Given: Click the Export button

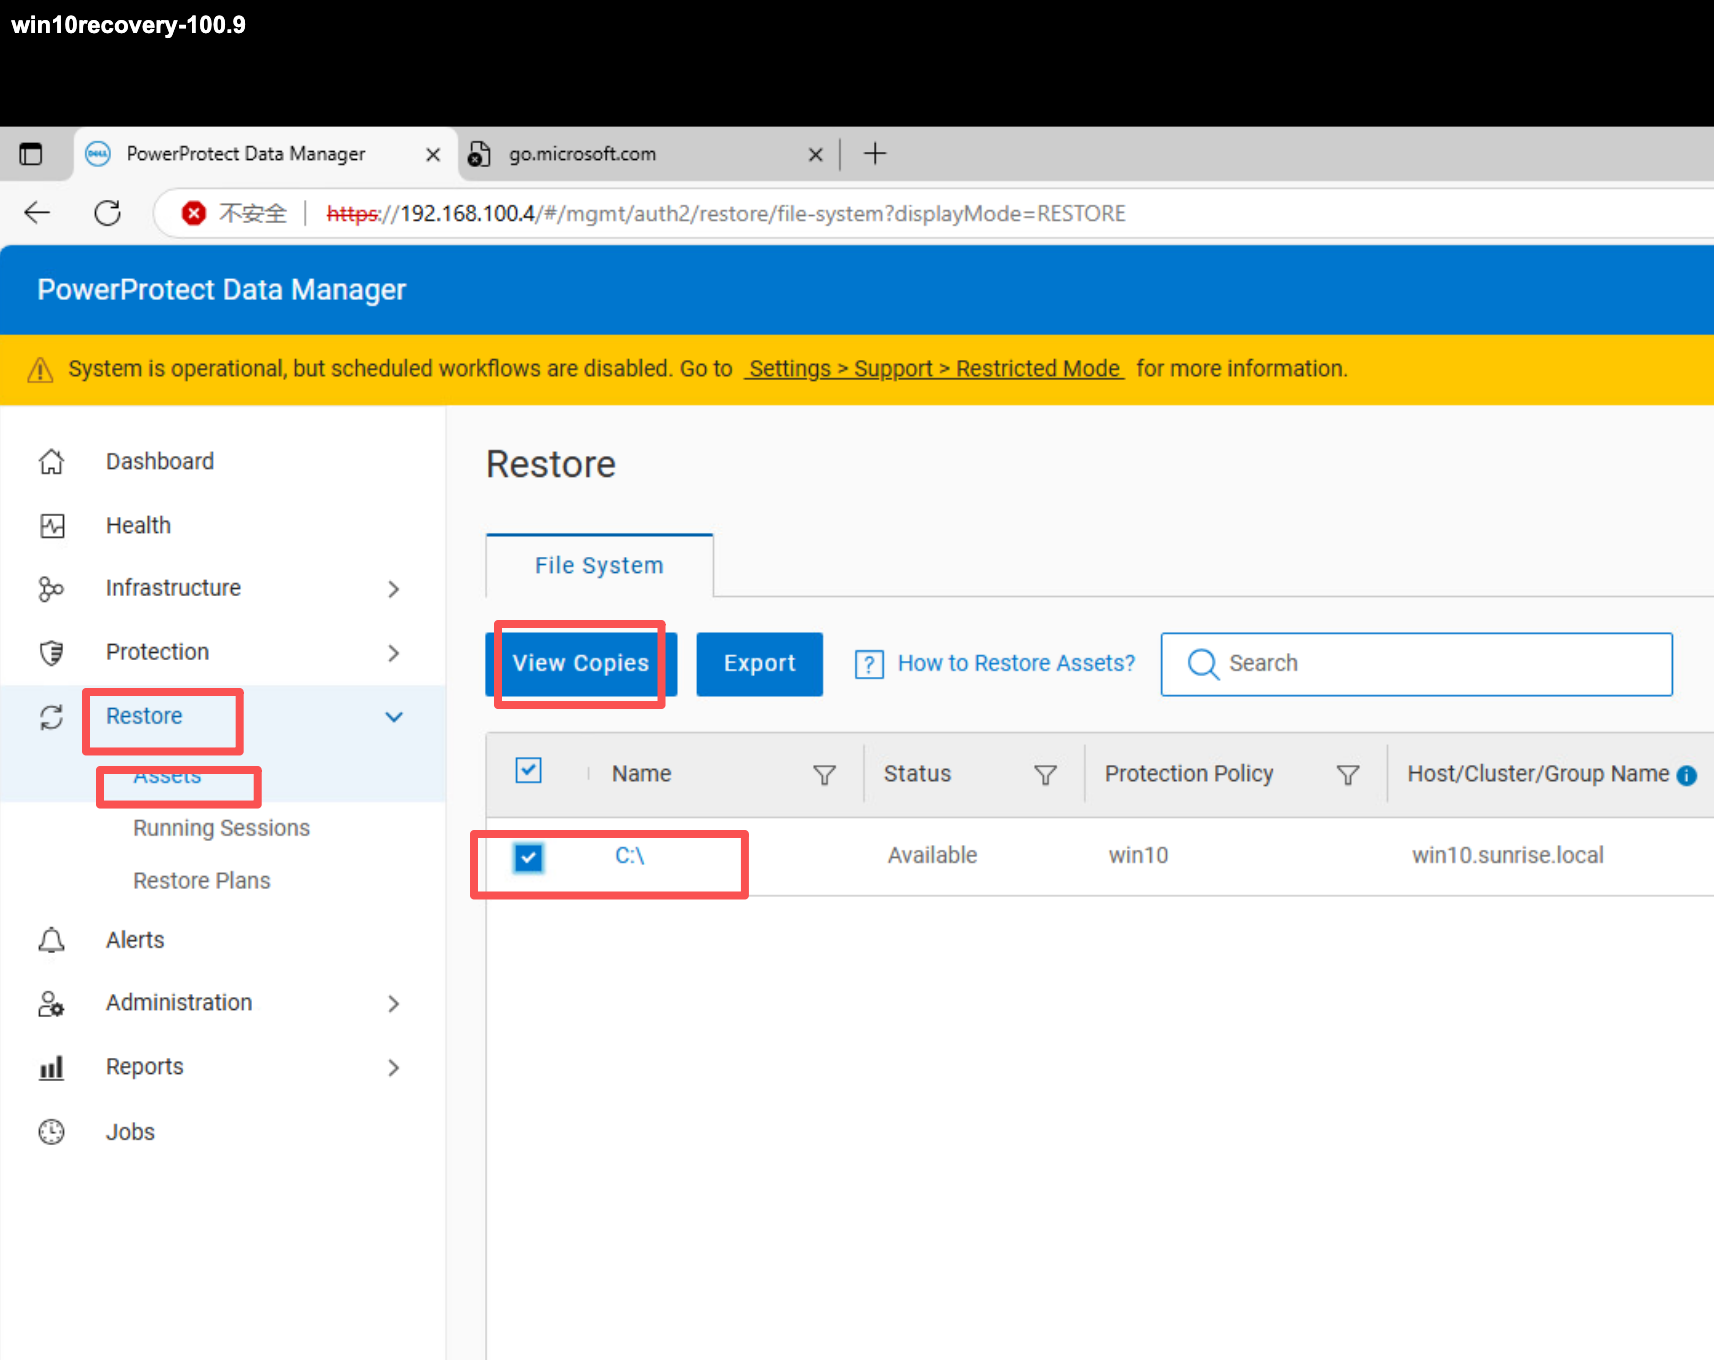Looking at the screenshot, I should click(759, 664).
